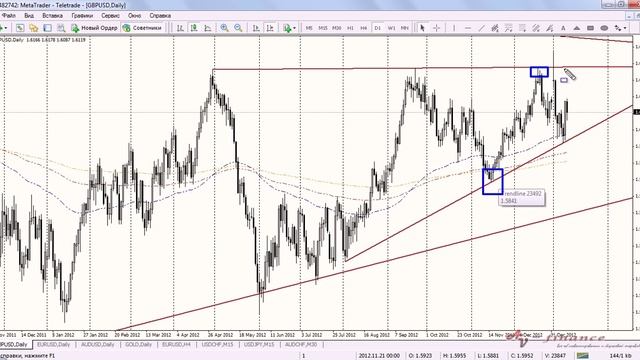Viewport: 640px width, 360px height.
Task: Click the C: 1.5952 status value
Action: [x=522, y=356]
